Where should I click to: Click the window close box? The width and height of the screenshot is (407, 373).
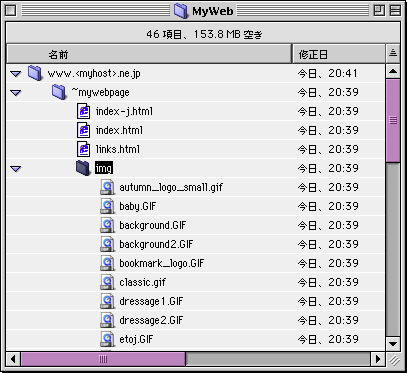11,11
